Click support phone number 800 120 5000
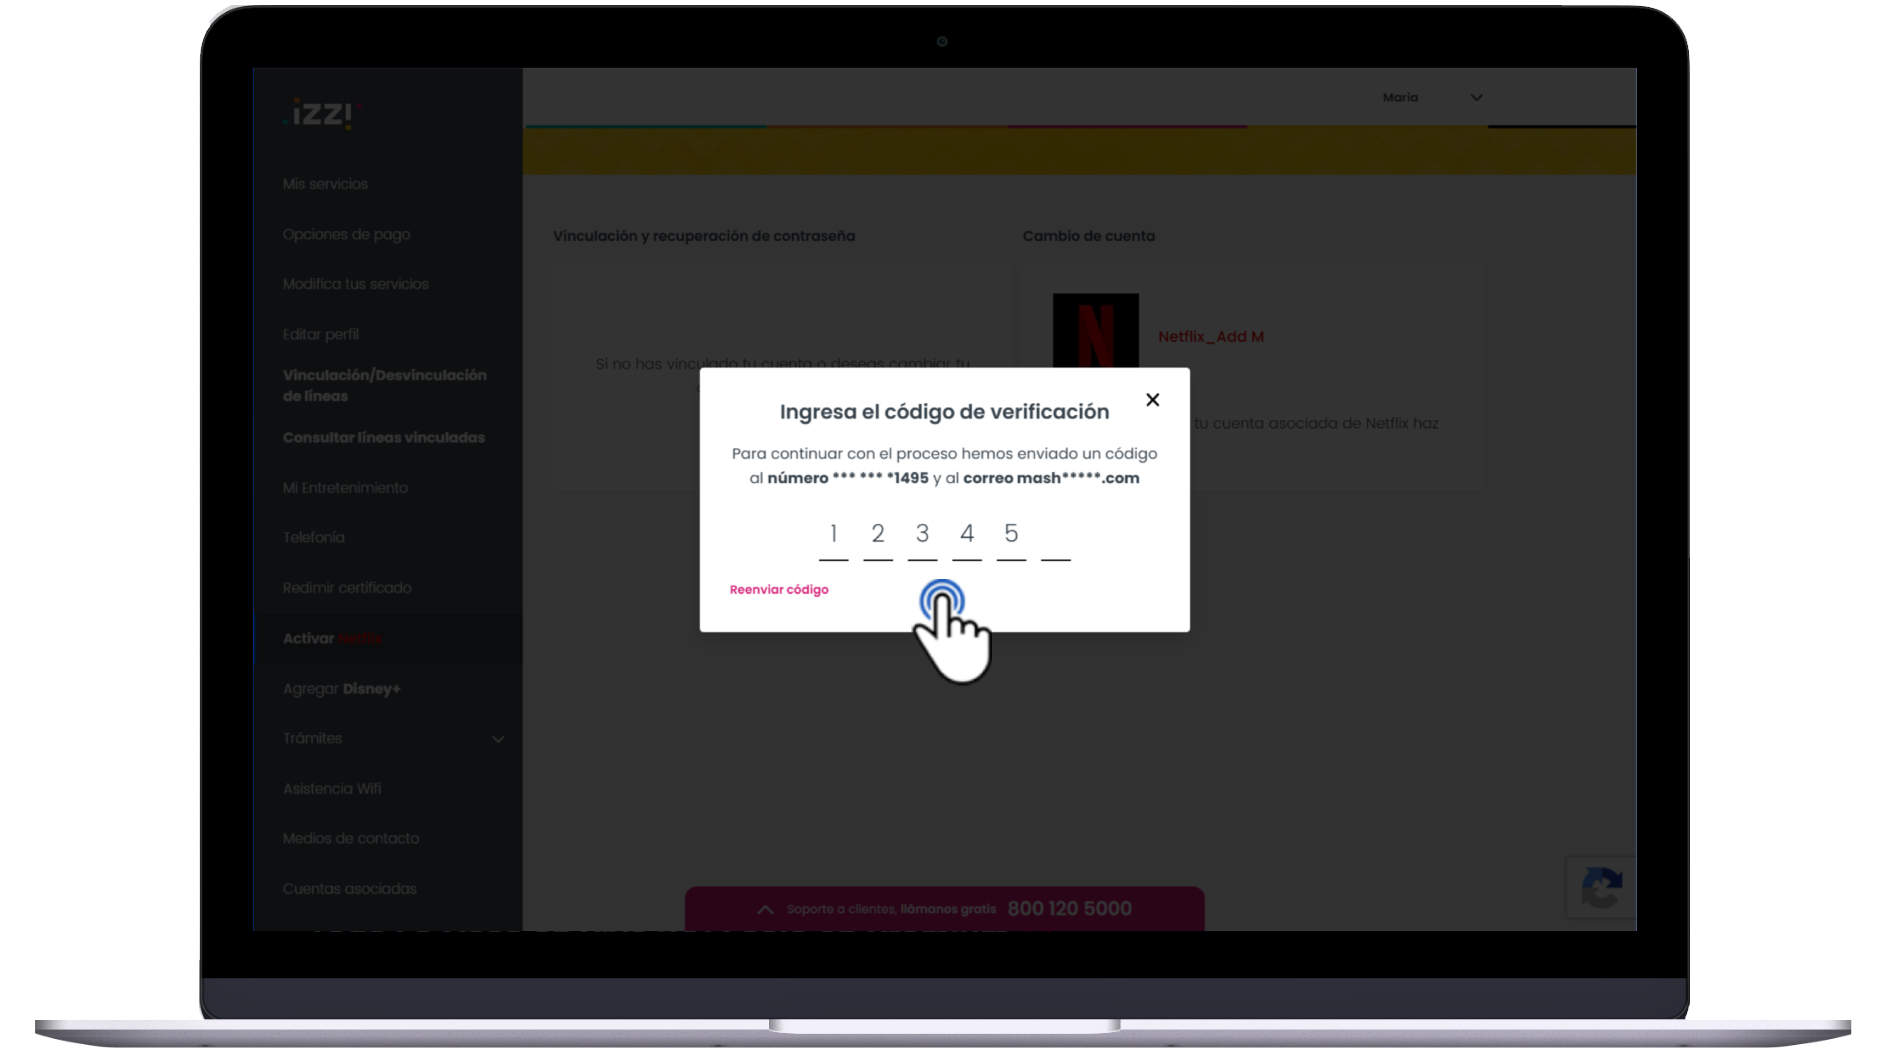Screen dimensions: 1878x1056 pyautogui.click(x=1069, y=909)
